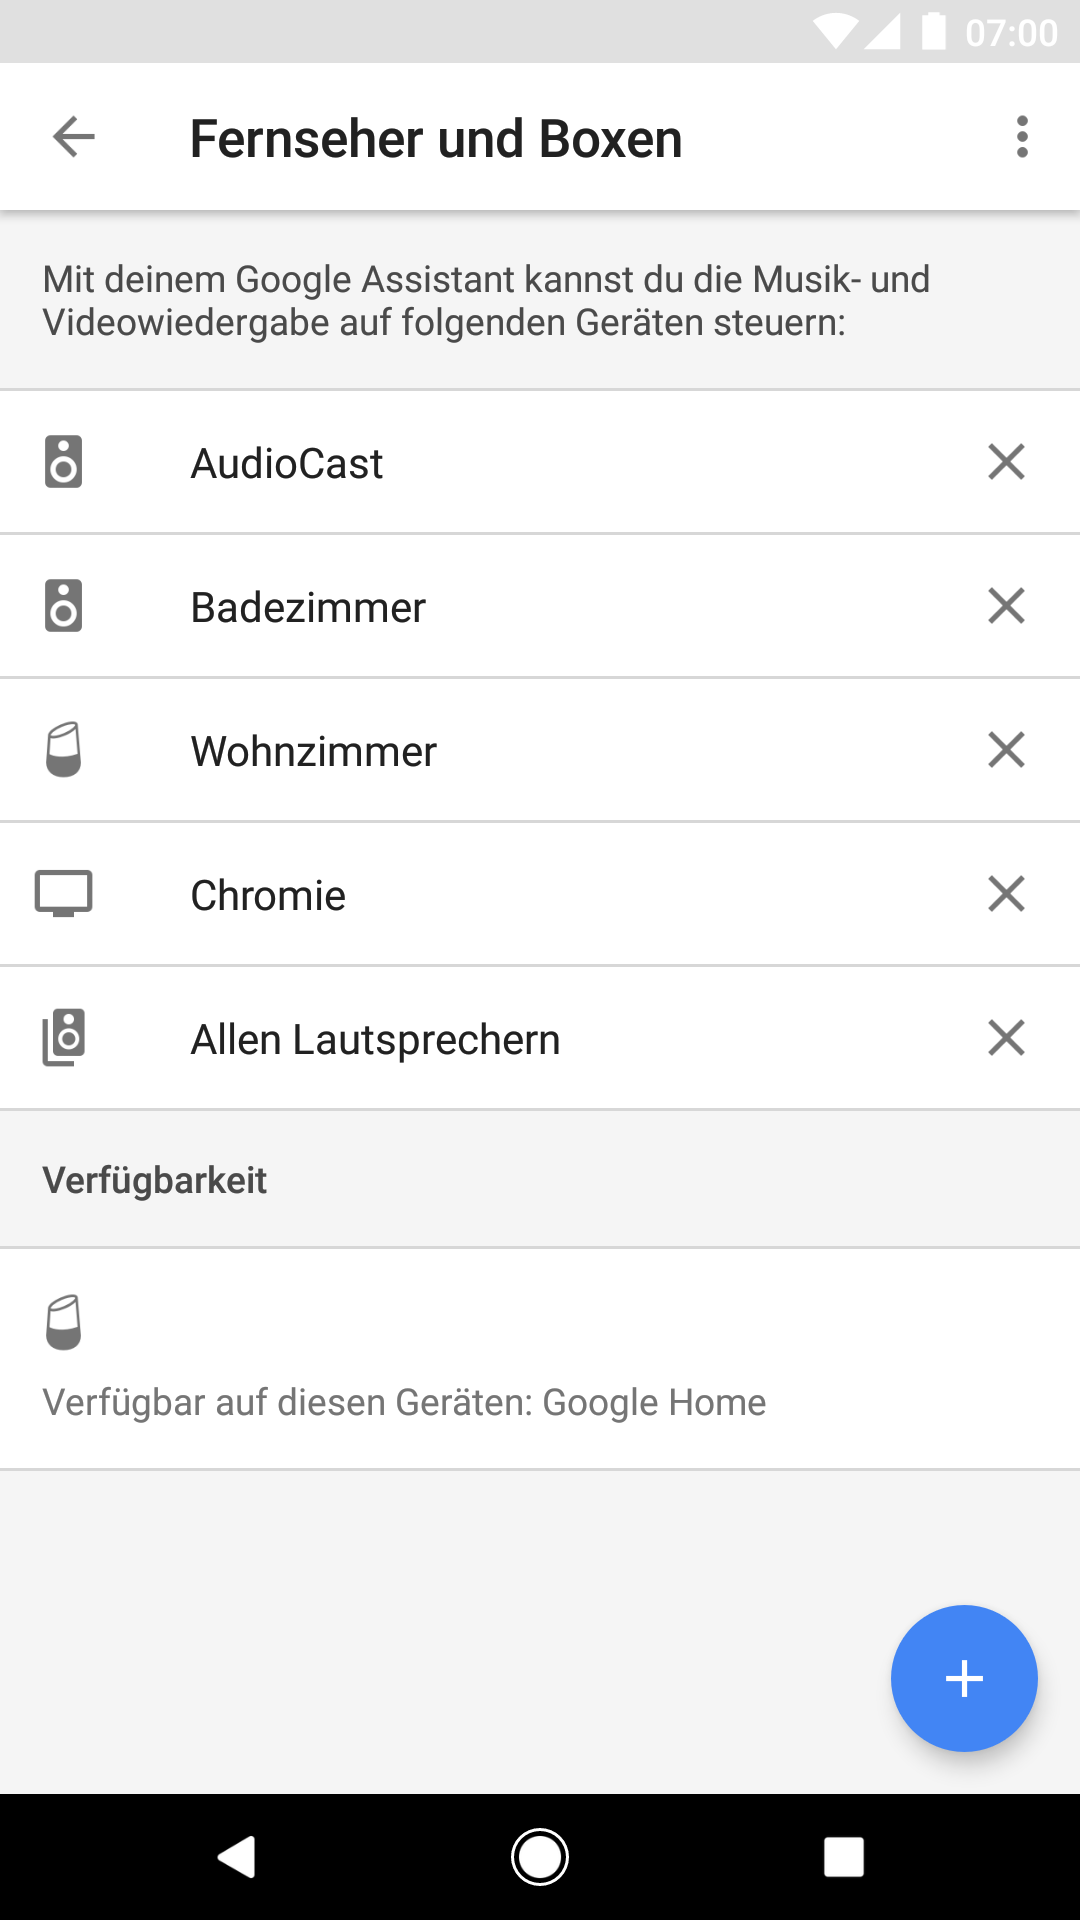Add a new device with plus button
This screenshot has height=1920, width=1080.
(x=964, y=1678)
